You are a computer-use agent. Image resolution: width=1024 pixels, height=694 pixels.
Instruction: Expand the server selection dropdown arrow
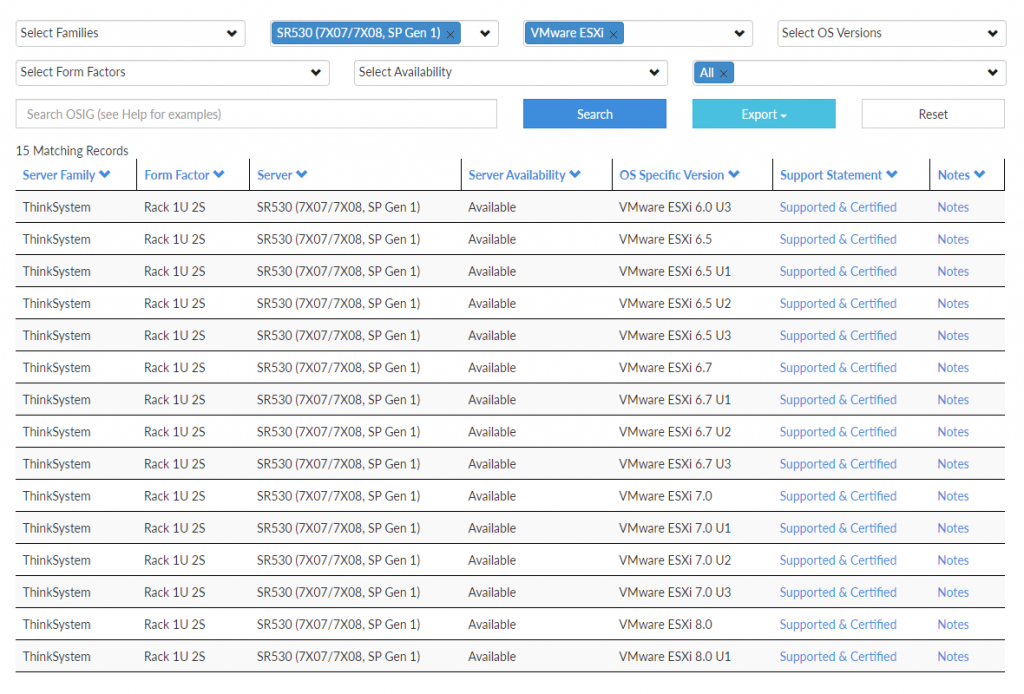pyautogui.click(x=485, y=33)
